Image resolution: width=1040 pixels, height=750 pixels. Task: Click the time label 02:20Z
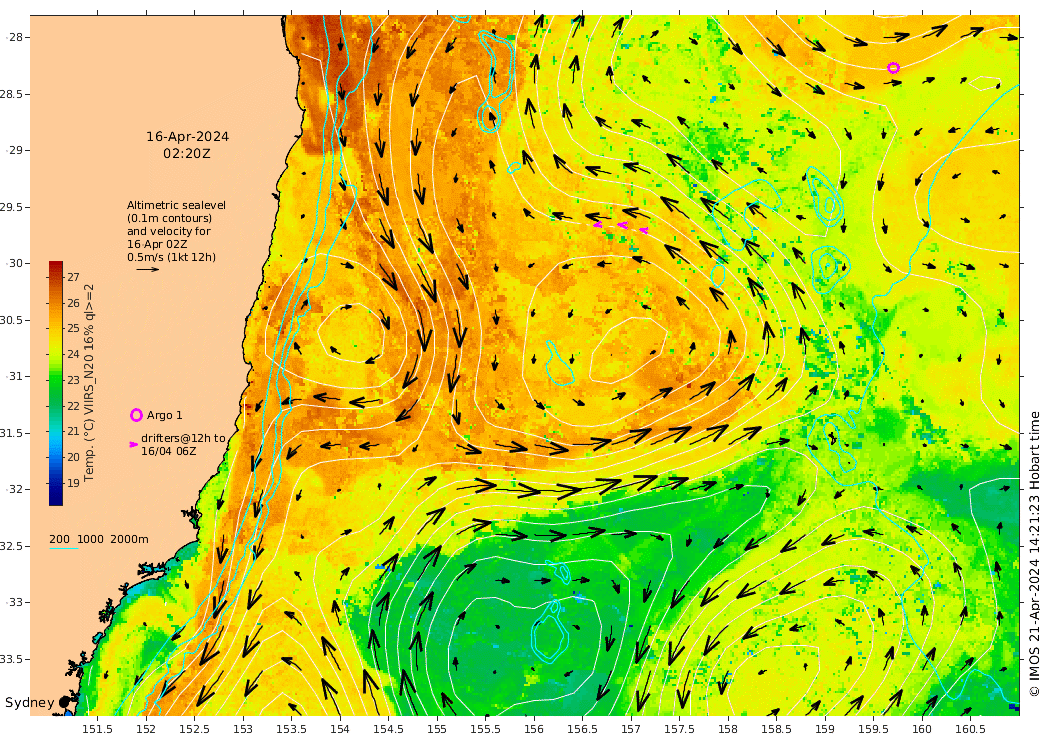pyautogui.click(x=187, y=154)
